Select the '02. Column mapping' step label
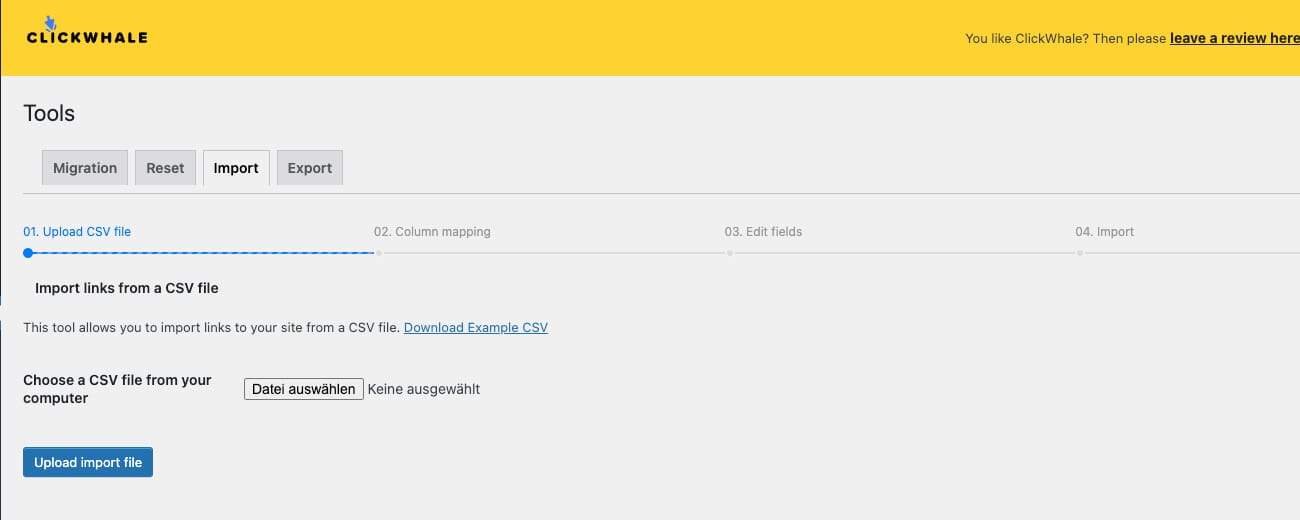The height and width of the screenshot is (520, 1300). coord(432,232)
